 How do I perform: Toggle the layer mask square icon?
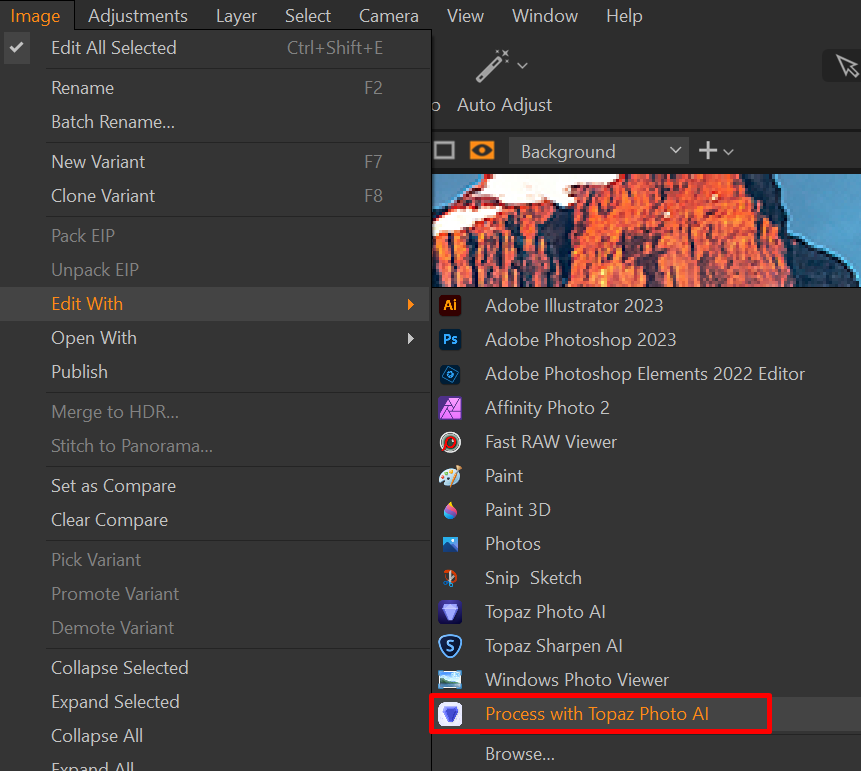444,150
